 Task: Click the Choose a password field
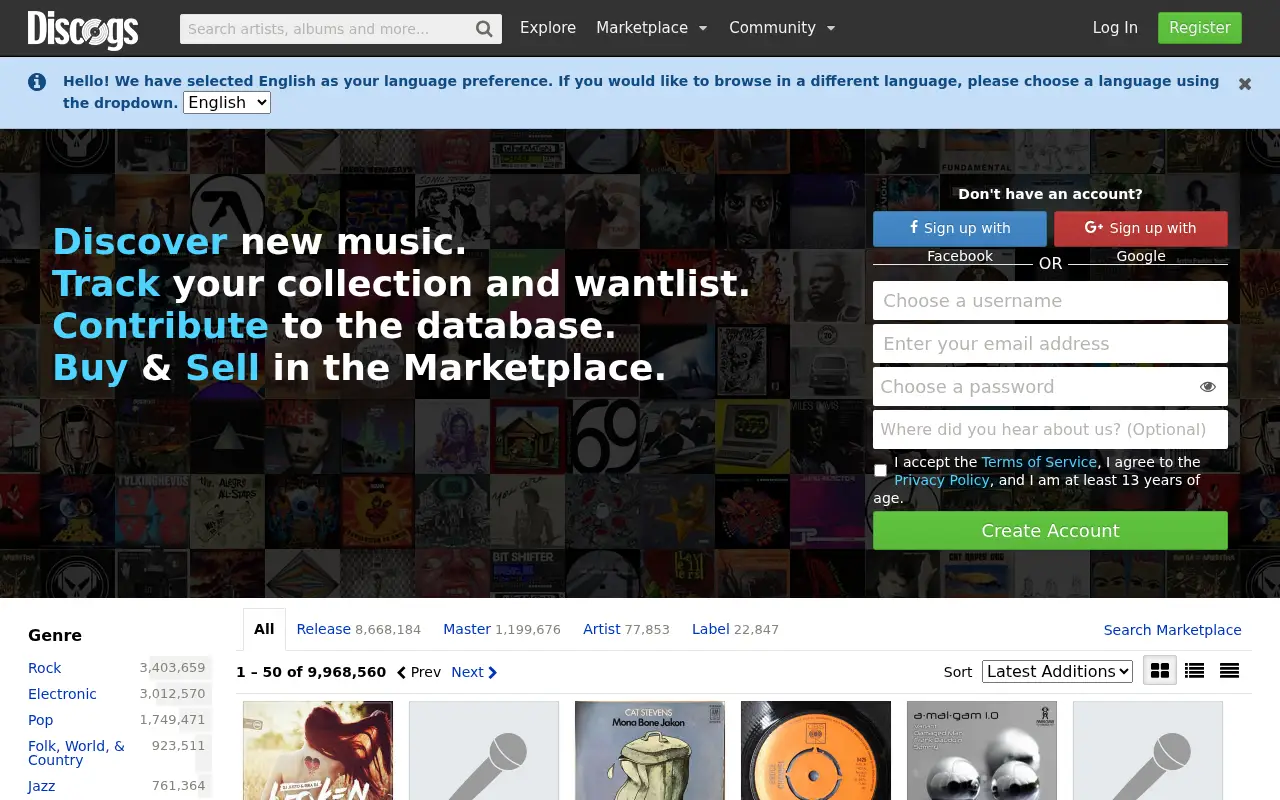[1050, 387]
